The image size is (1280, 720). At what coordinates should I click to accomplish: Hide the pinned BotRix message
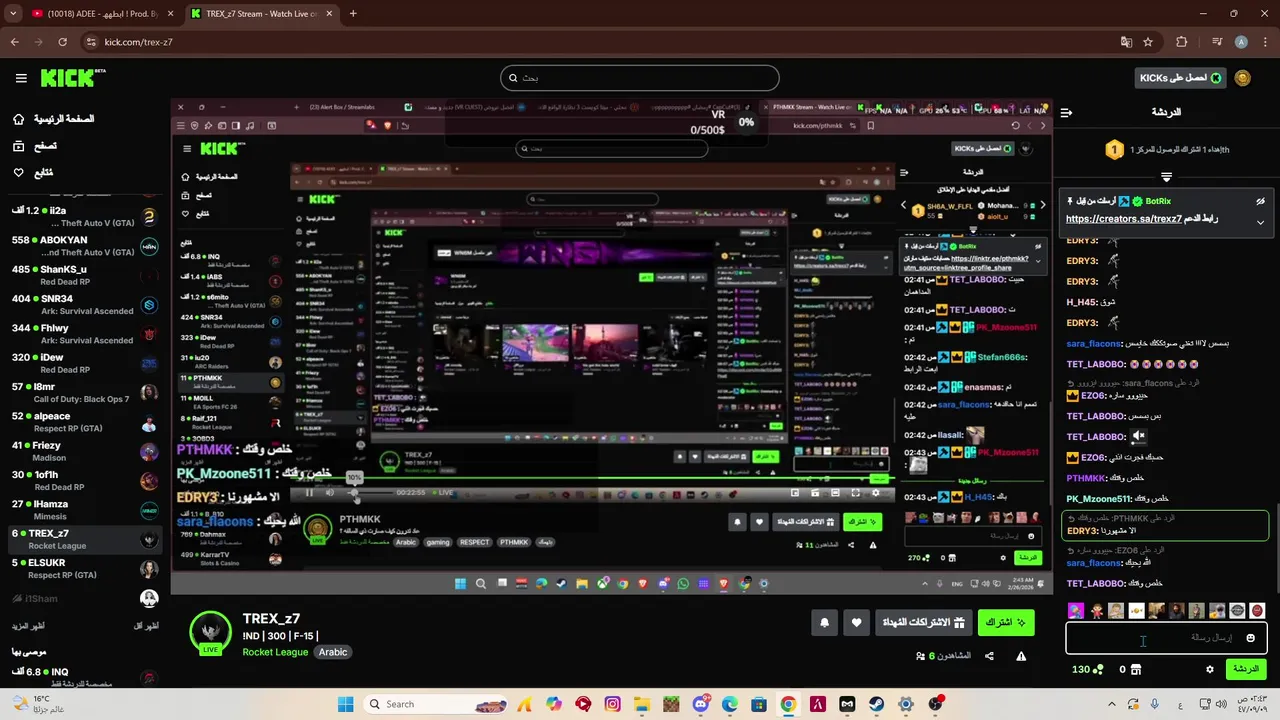click(x=1260, y=201)
